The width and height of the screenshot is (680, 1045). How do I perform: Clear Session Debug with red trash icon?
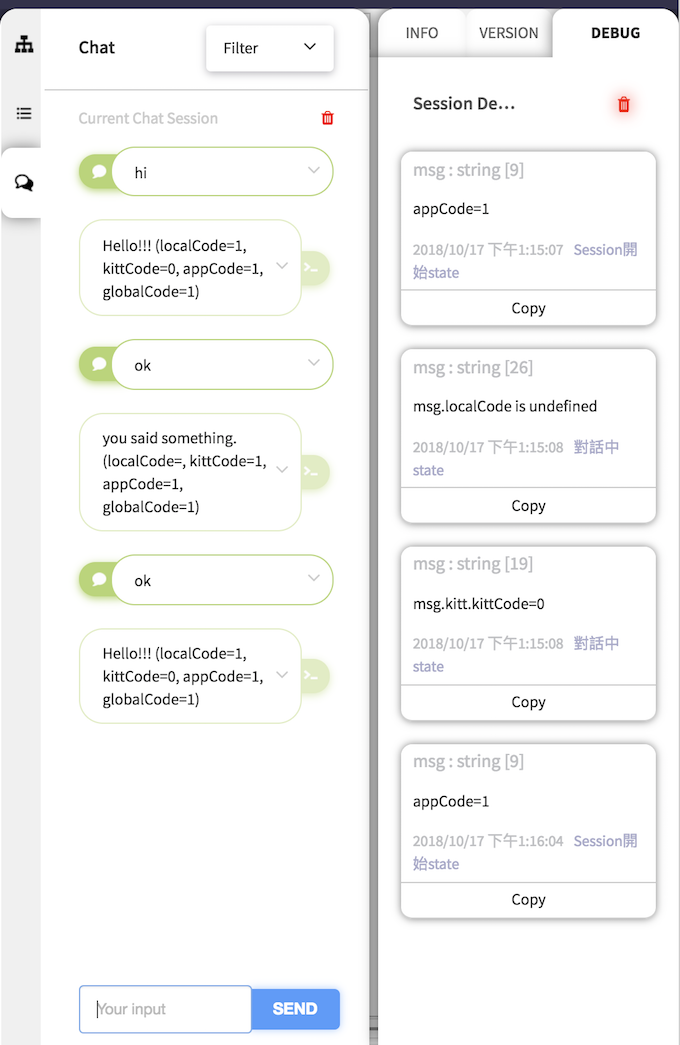[x=624, y=104]
